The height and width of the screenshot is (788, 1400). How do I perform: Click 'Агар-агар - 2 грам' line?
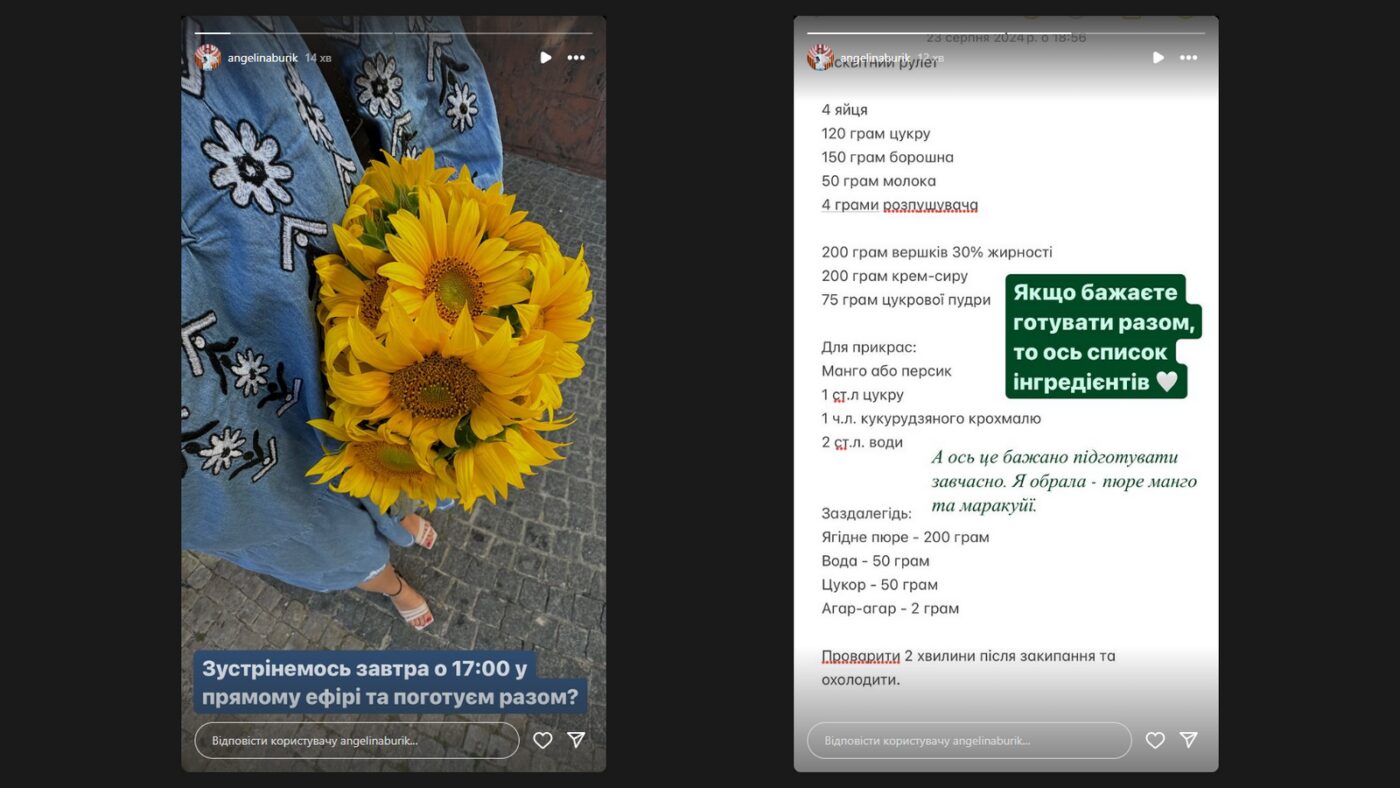(x=890, y=609)
